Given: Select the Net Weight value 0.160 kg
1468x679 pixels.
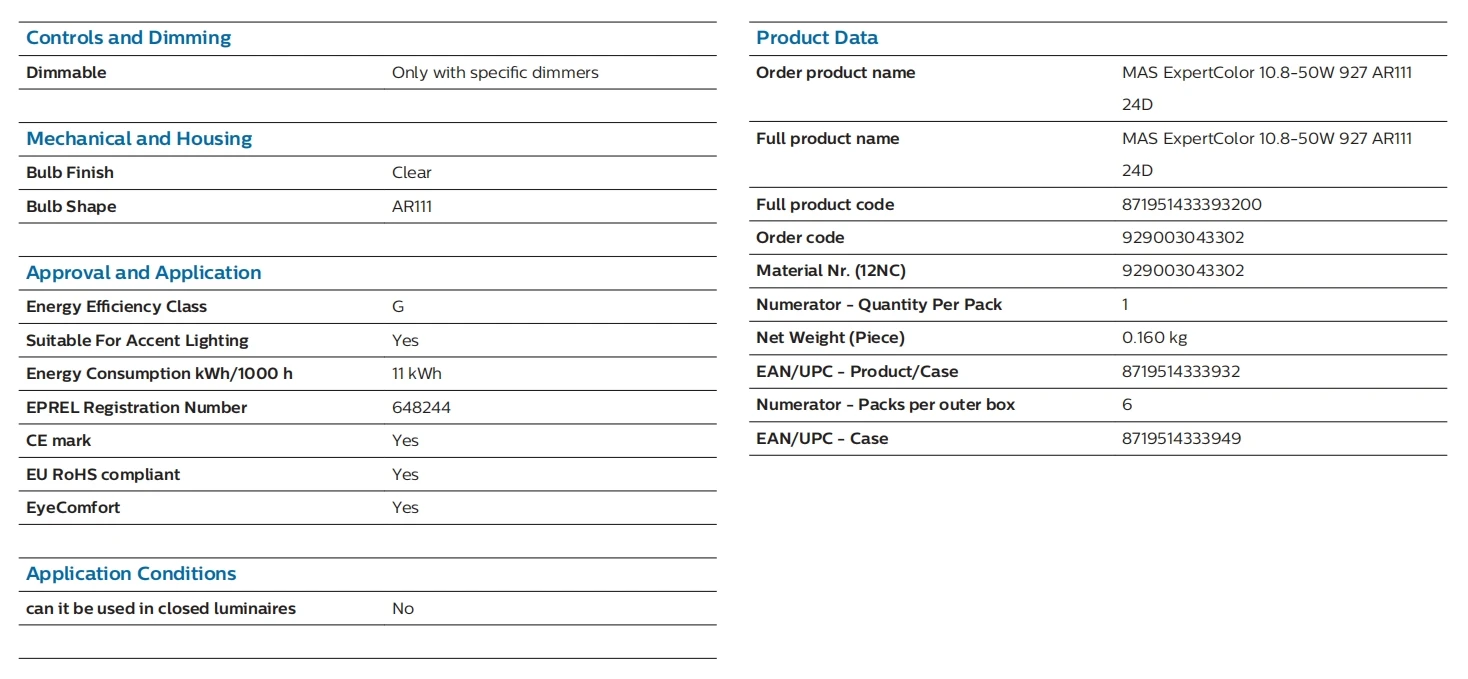Looking at the screenshot, I should pos(1154,338).
